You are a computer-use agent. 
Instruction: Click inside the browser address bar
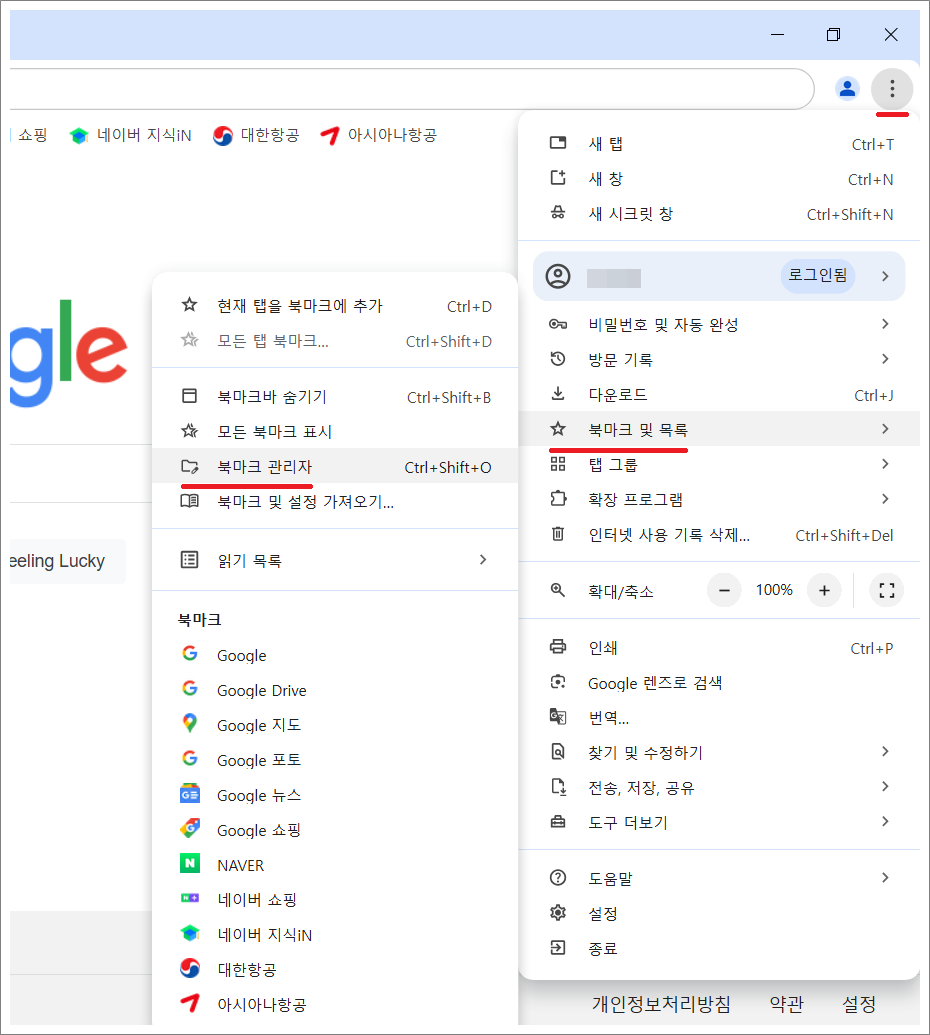tap(400, 89)
